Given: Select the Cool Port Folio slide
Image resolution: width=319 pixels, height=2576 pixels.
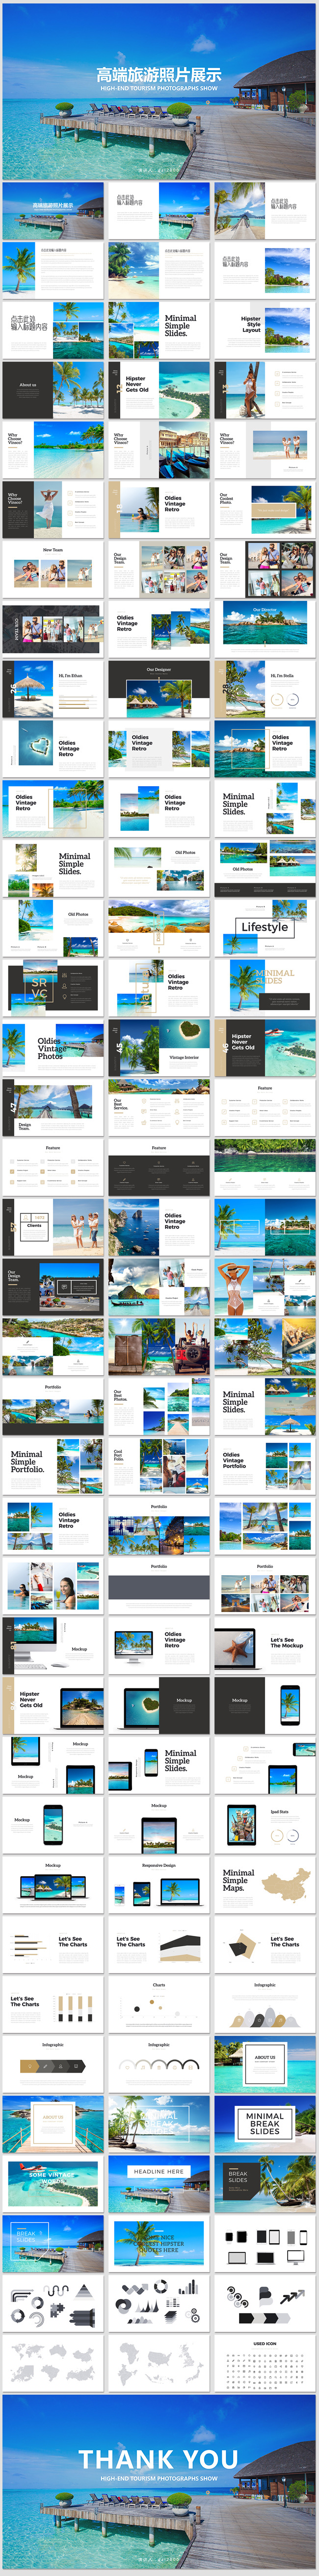Looking at the screenshot, I should [x=159, y=1467].
